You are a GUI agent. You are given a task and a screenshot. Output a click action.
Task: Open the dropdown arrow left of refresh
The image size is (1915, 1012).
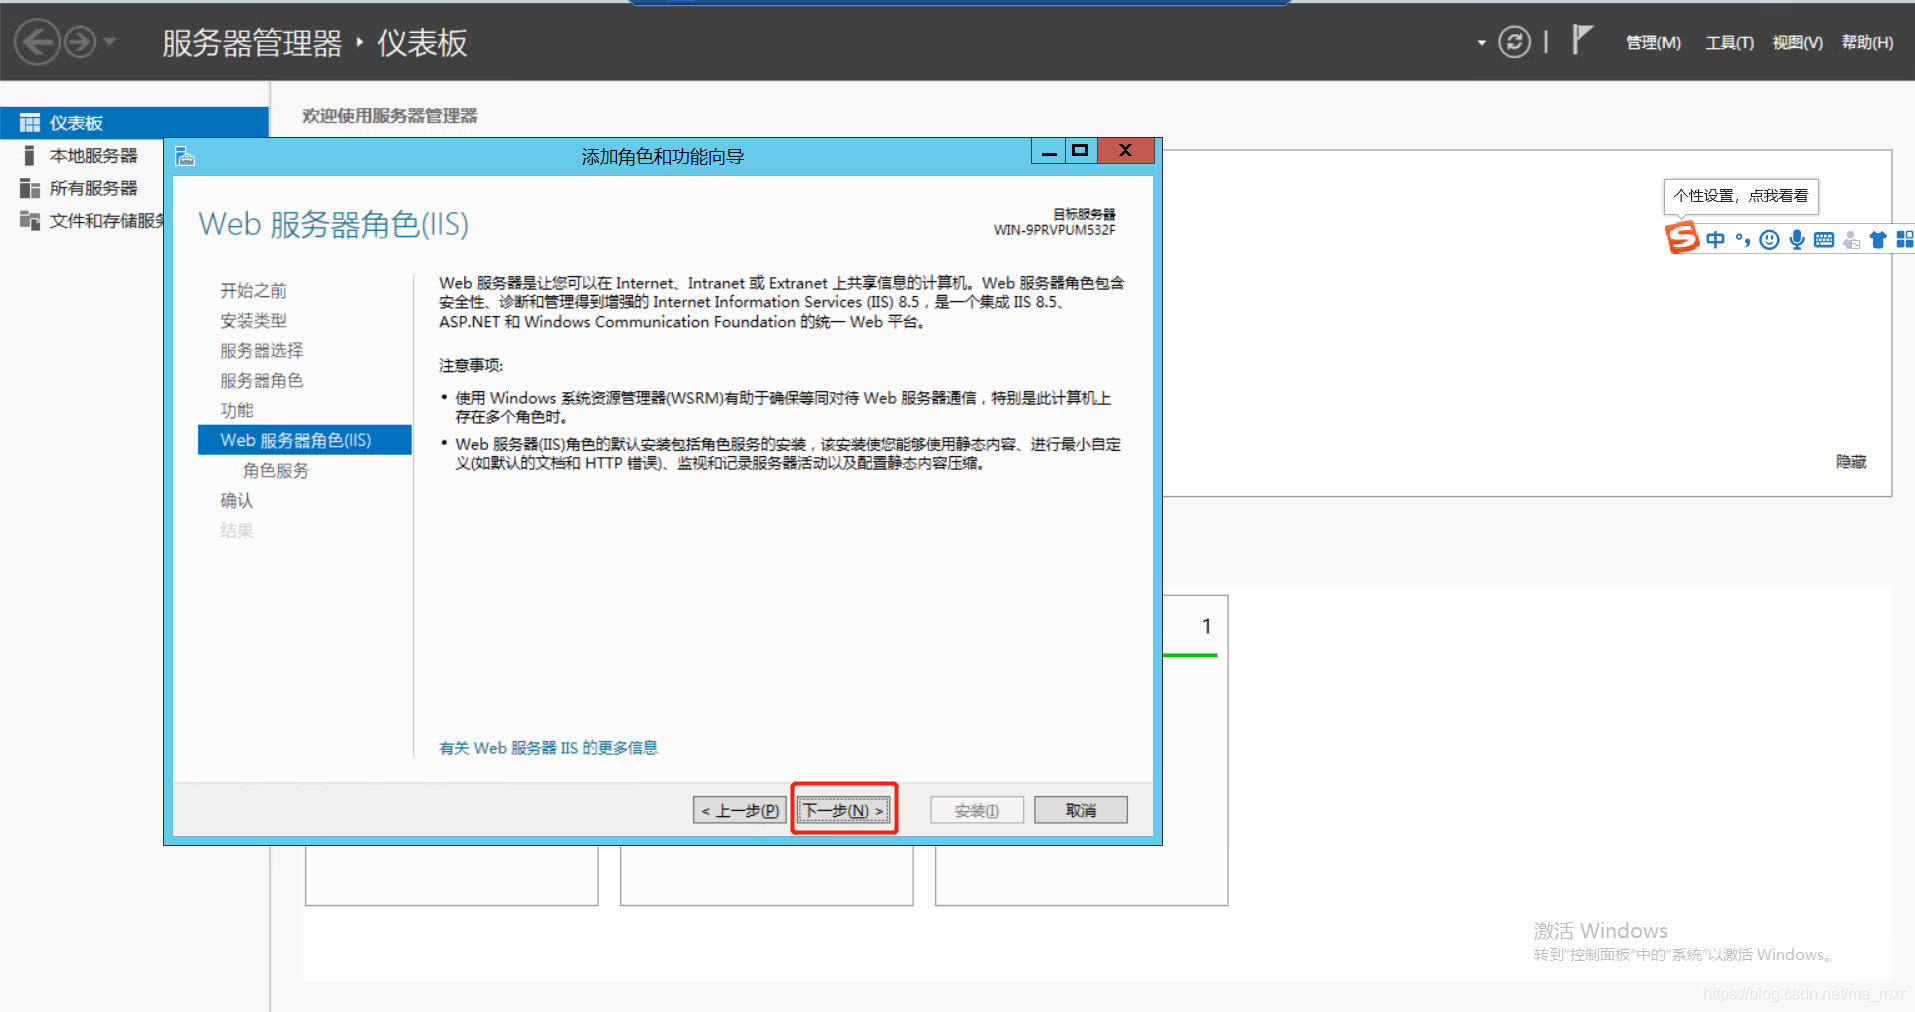point(1481,43)
